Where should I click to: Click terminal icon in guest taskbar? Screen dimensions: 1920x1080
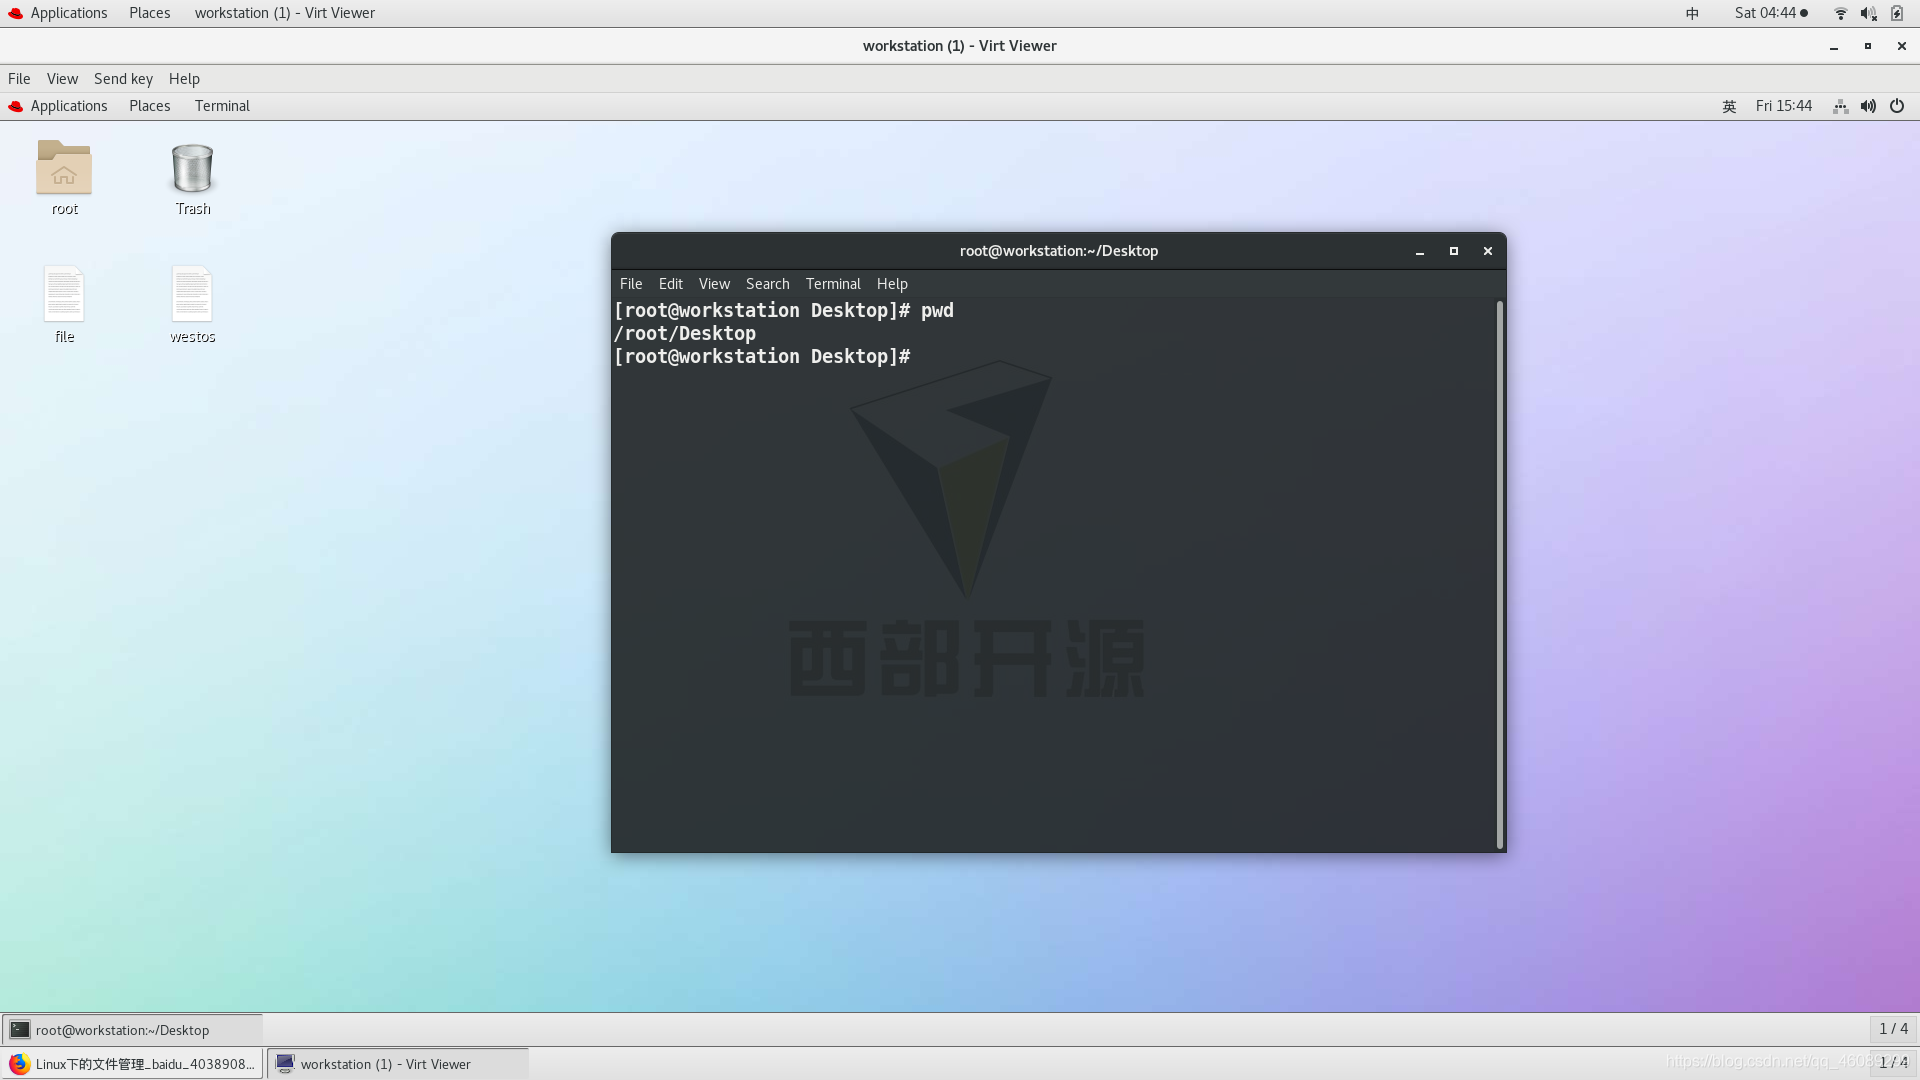tap(20, 1029)
